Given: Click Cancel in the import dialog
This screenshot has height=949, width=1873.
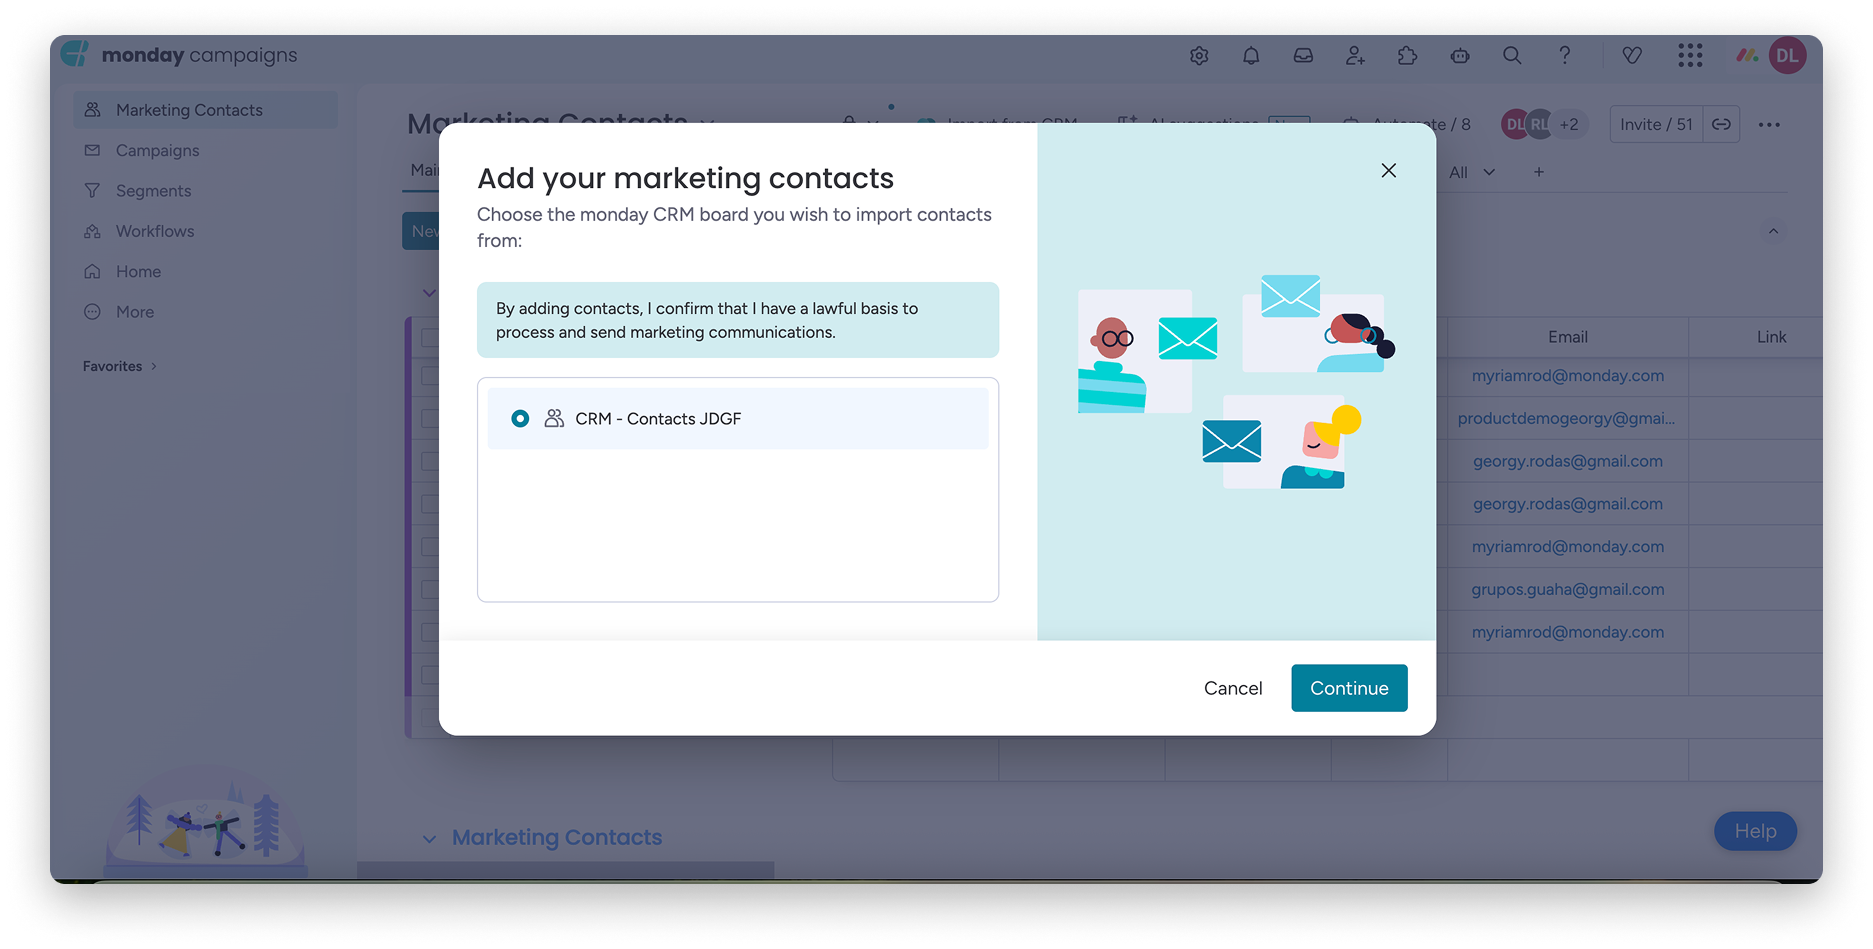Looking at the screenshot, I should pyautogui.click(x=1233, y=688).
